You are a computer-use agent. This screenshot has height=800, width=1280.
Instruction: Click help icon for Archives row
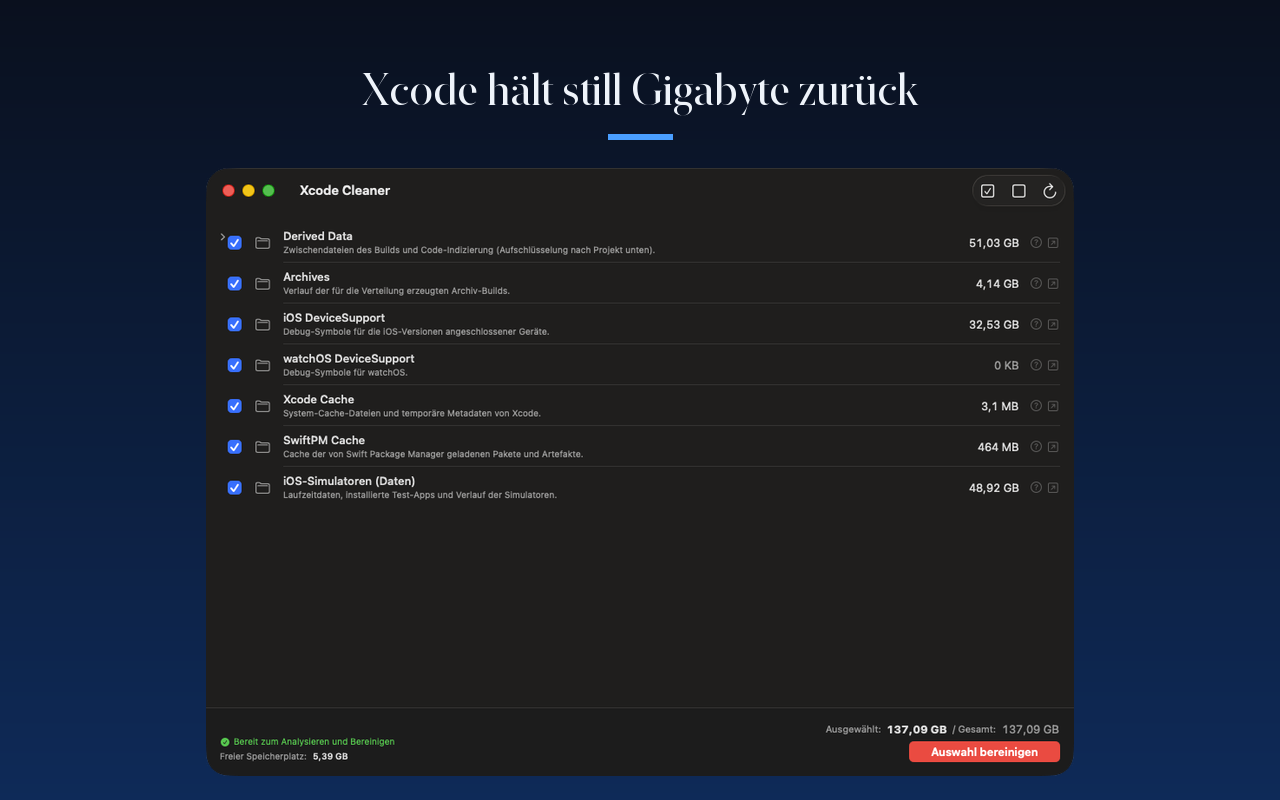pos(1036,284)
